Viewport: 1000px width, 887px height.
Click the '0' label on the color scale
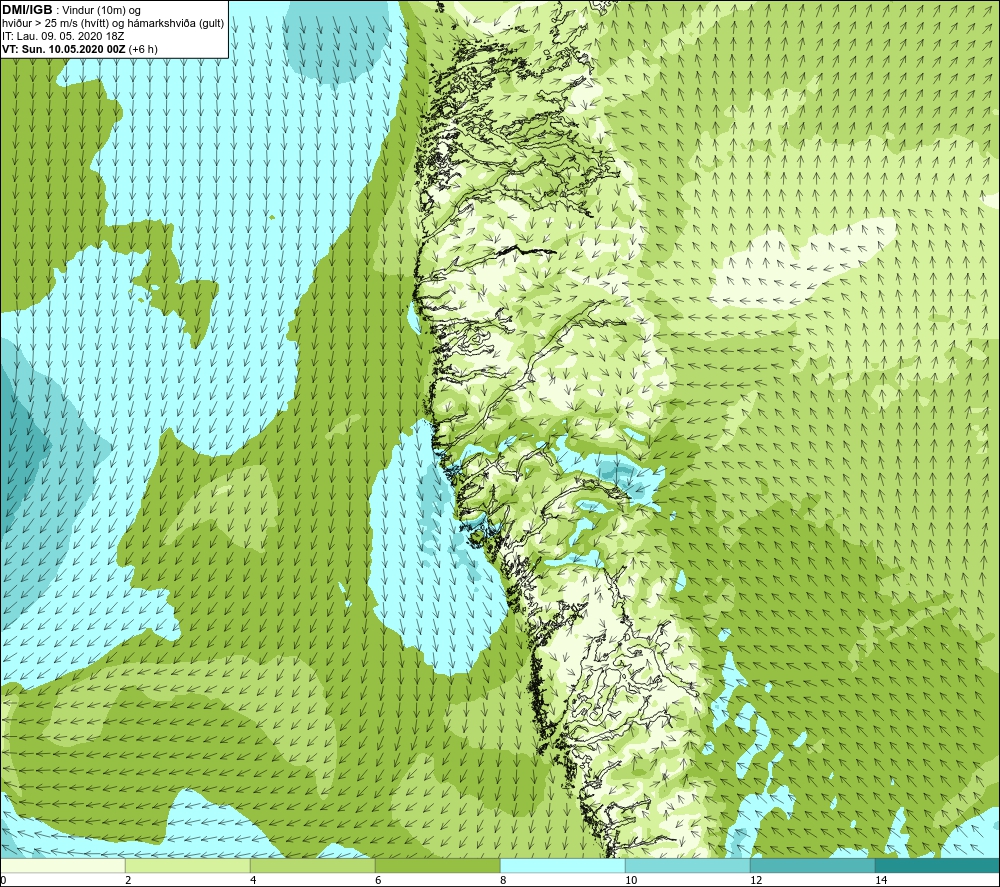tap(3, 880)
